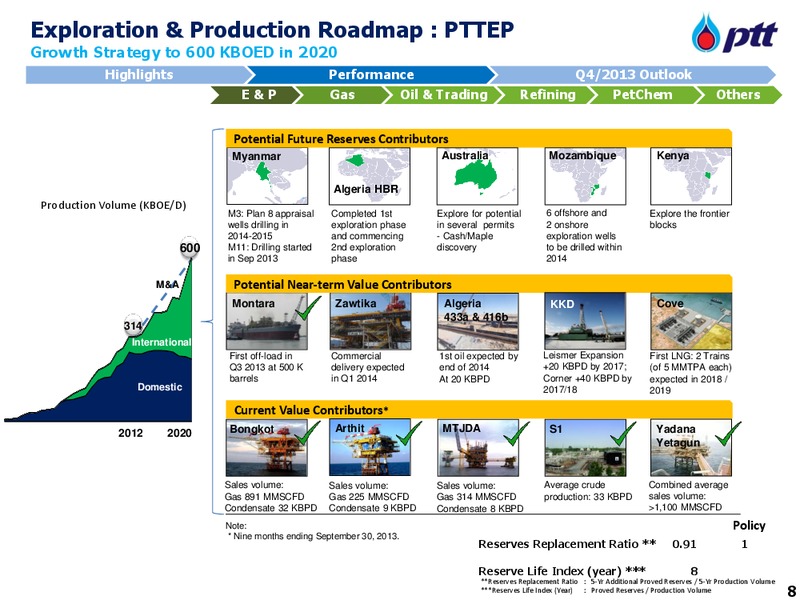Open the Gas section chevron
This screenshot has height=600, width=800.
(342, 95)
